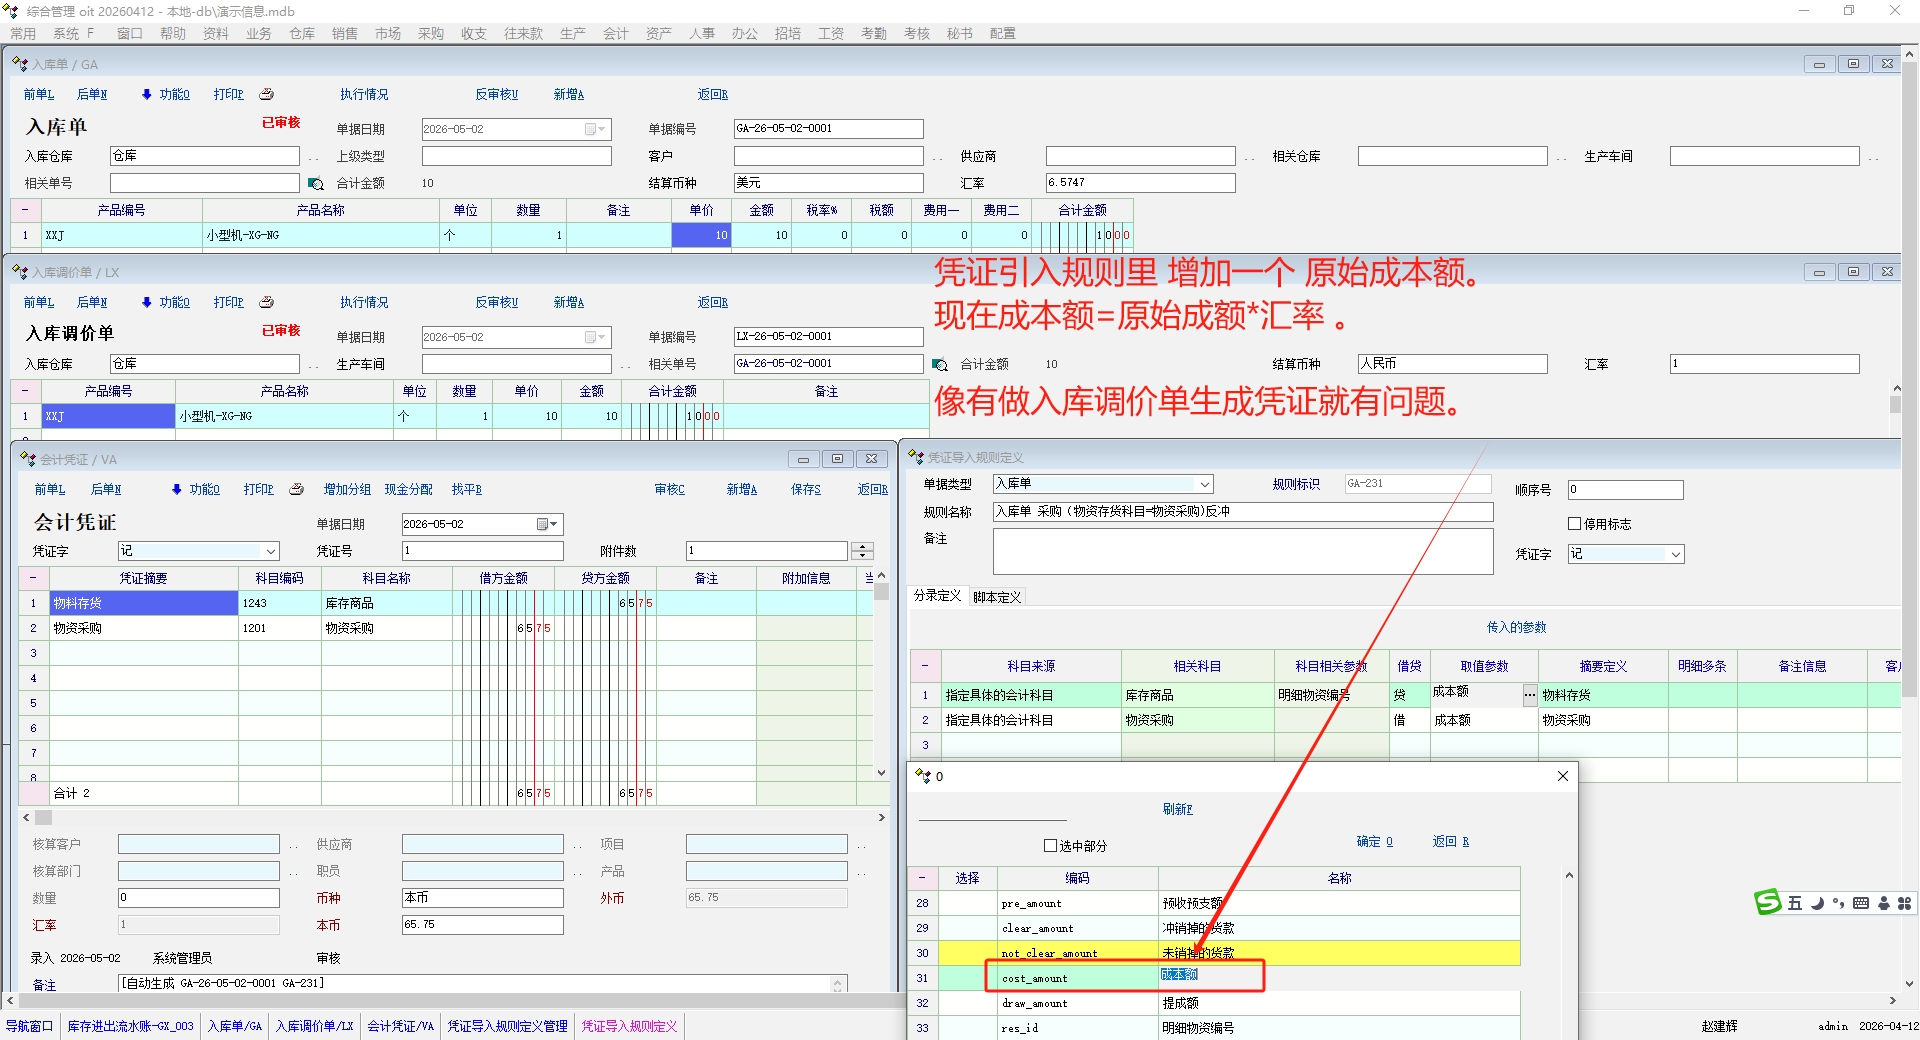Click the 顺序号 input field

(x=1625, y=490)
